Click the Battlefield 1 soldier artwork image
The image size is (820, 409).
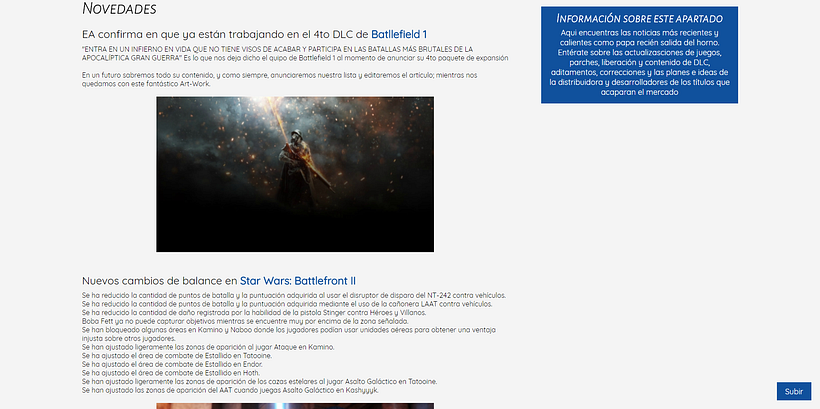(295, 174)
